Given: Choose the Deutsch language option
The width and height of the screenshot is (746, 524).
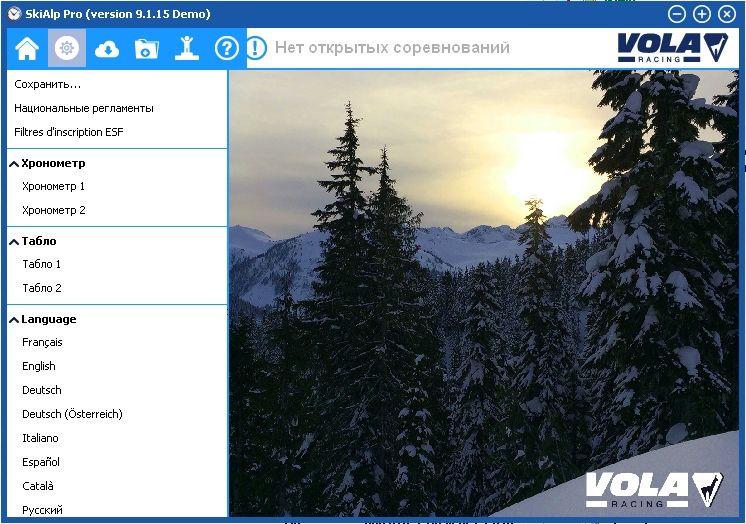Looking at the screenshot, I should click(x=41, y=390).
